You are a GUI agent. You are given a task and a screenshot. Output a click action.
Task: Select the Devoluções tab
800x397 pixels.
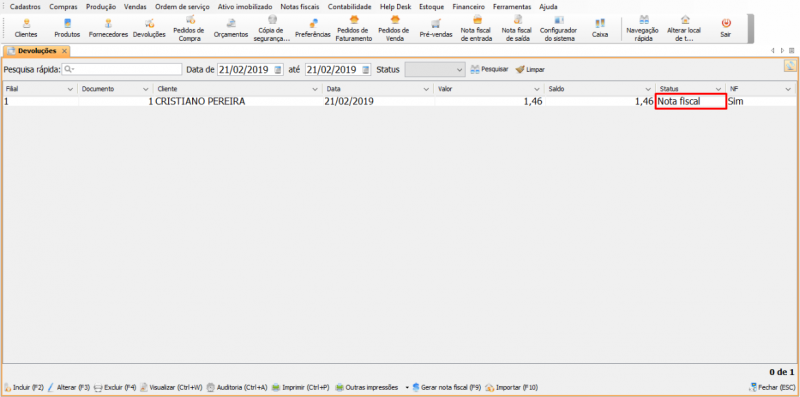[37, 51]
